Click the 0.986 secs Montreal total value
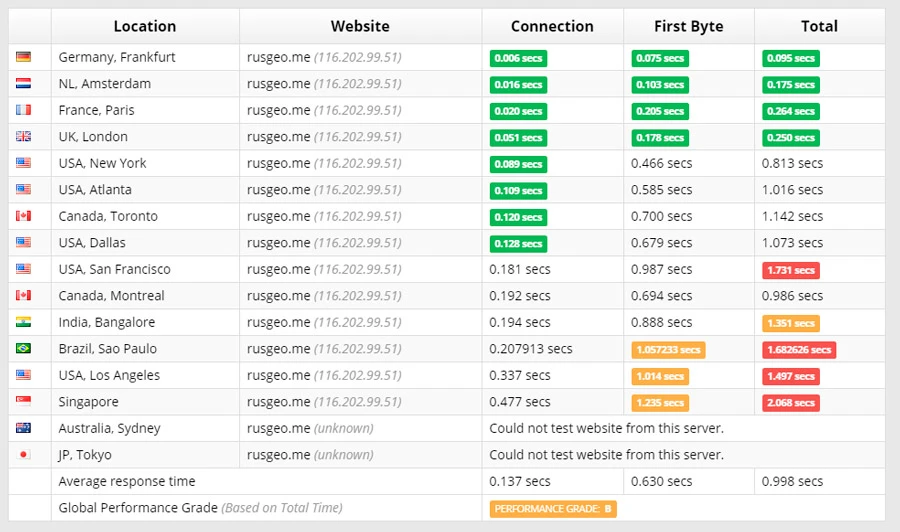The image size is (900, 532). (792, 296)
